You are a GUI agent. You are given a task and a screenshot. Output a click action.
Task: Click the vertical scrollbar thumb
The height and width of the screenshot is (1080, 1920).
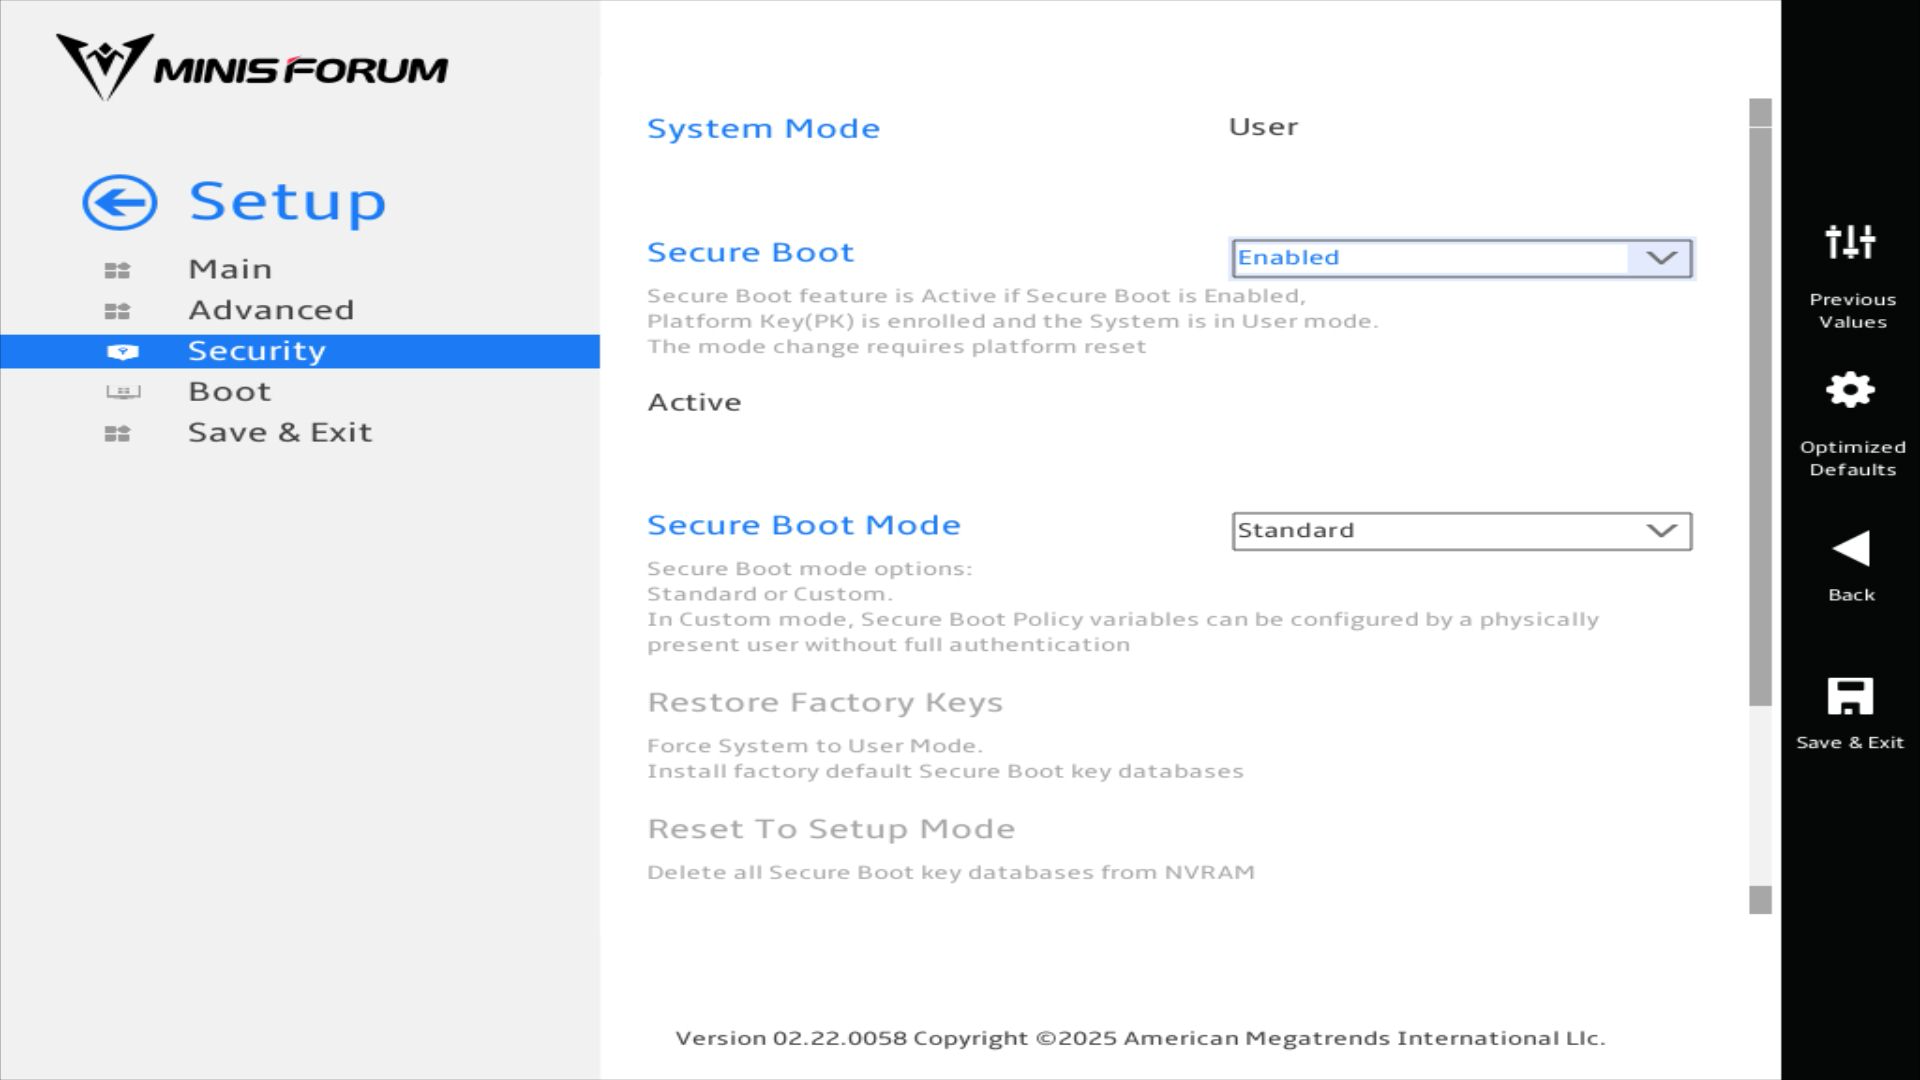tap(1760, 415)
